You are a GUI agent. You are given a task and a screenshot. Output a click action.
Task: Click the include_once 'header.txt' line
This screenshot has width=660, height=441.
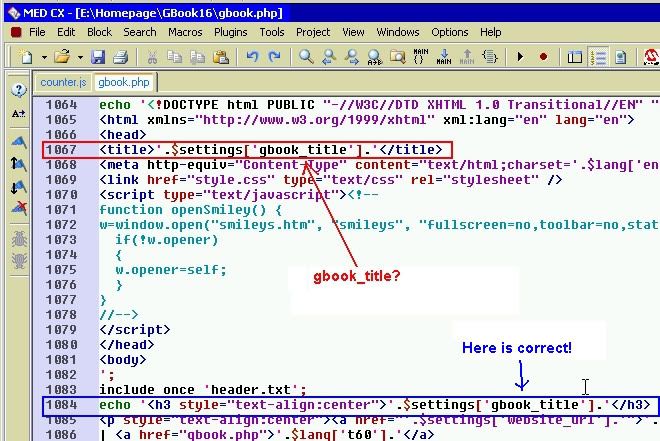click(x=203, y=390)
